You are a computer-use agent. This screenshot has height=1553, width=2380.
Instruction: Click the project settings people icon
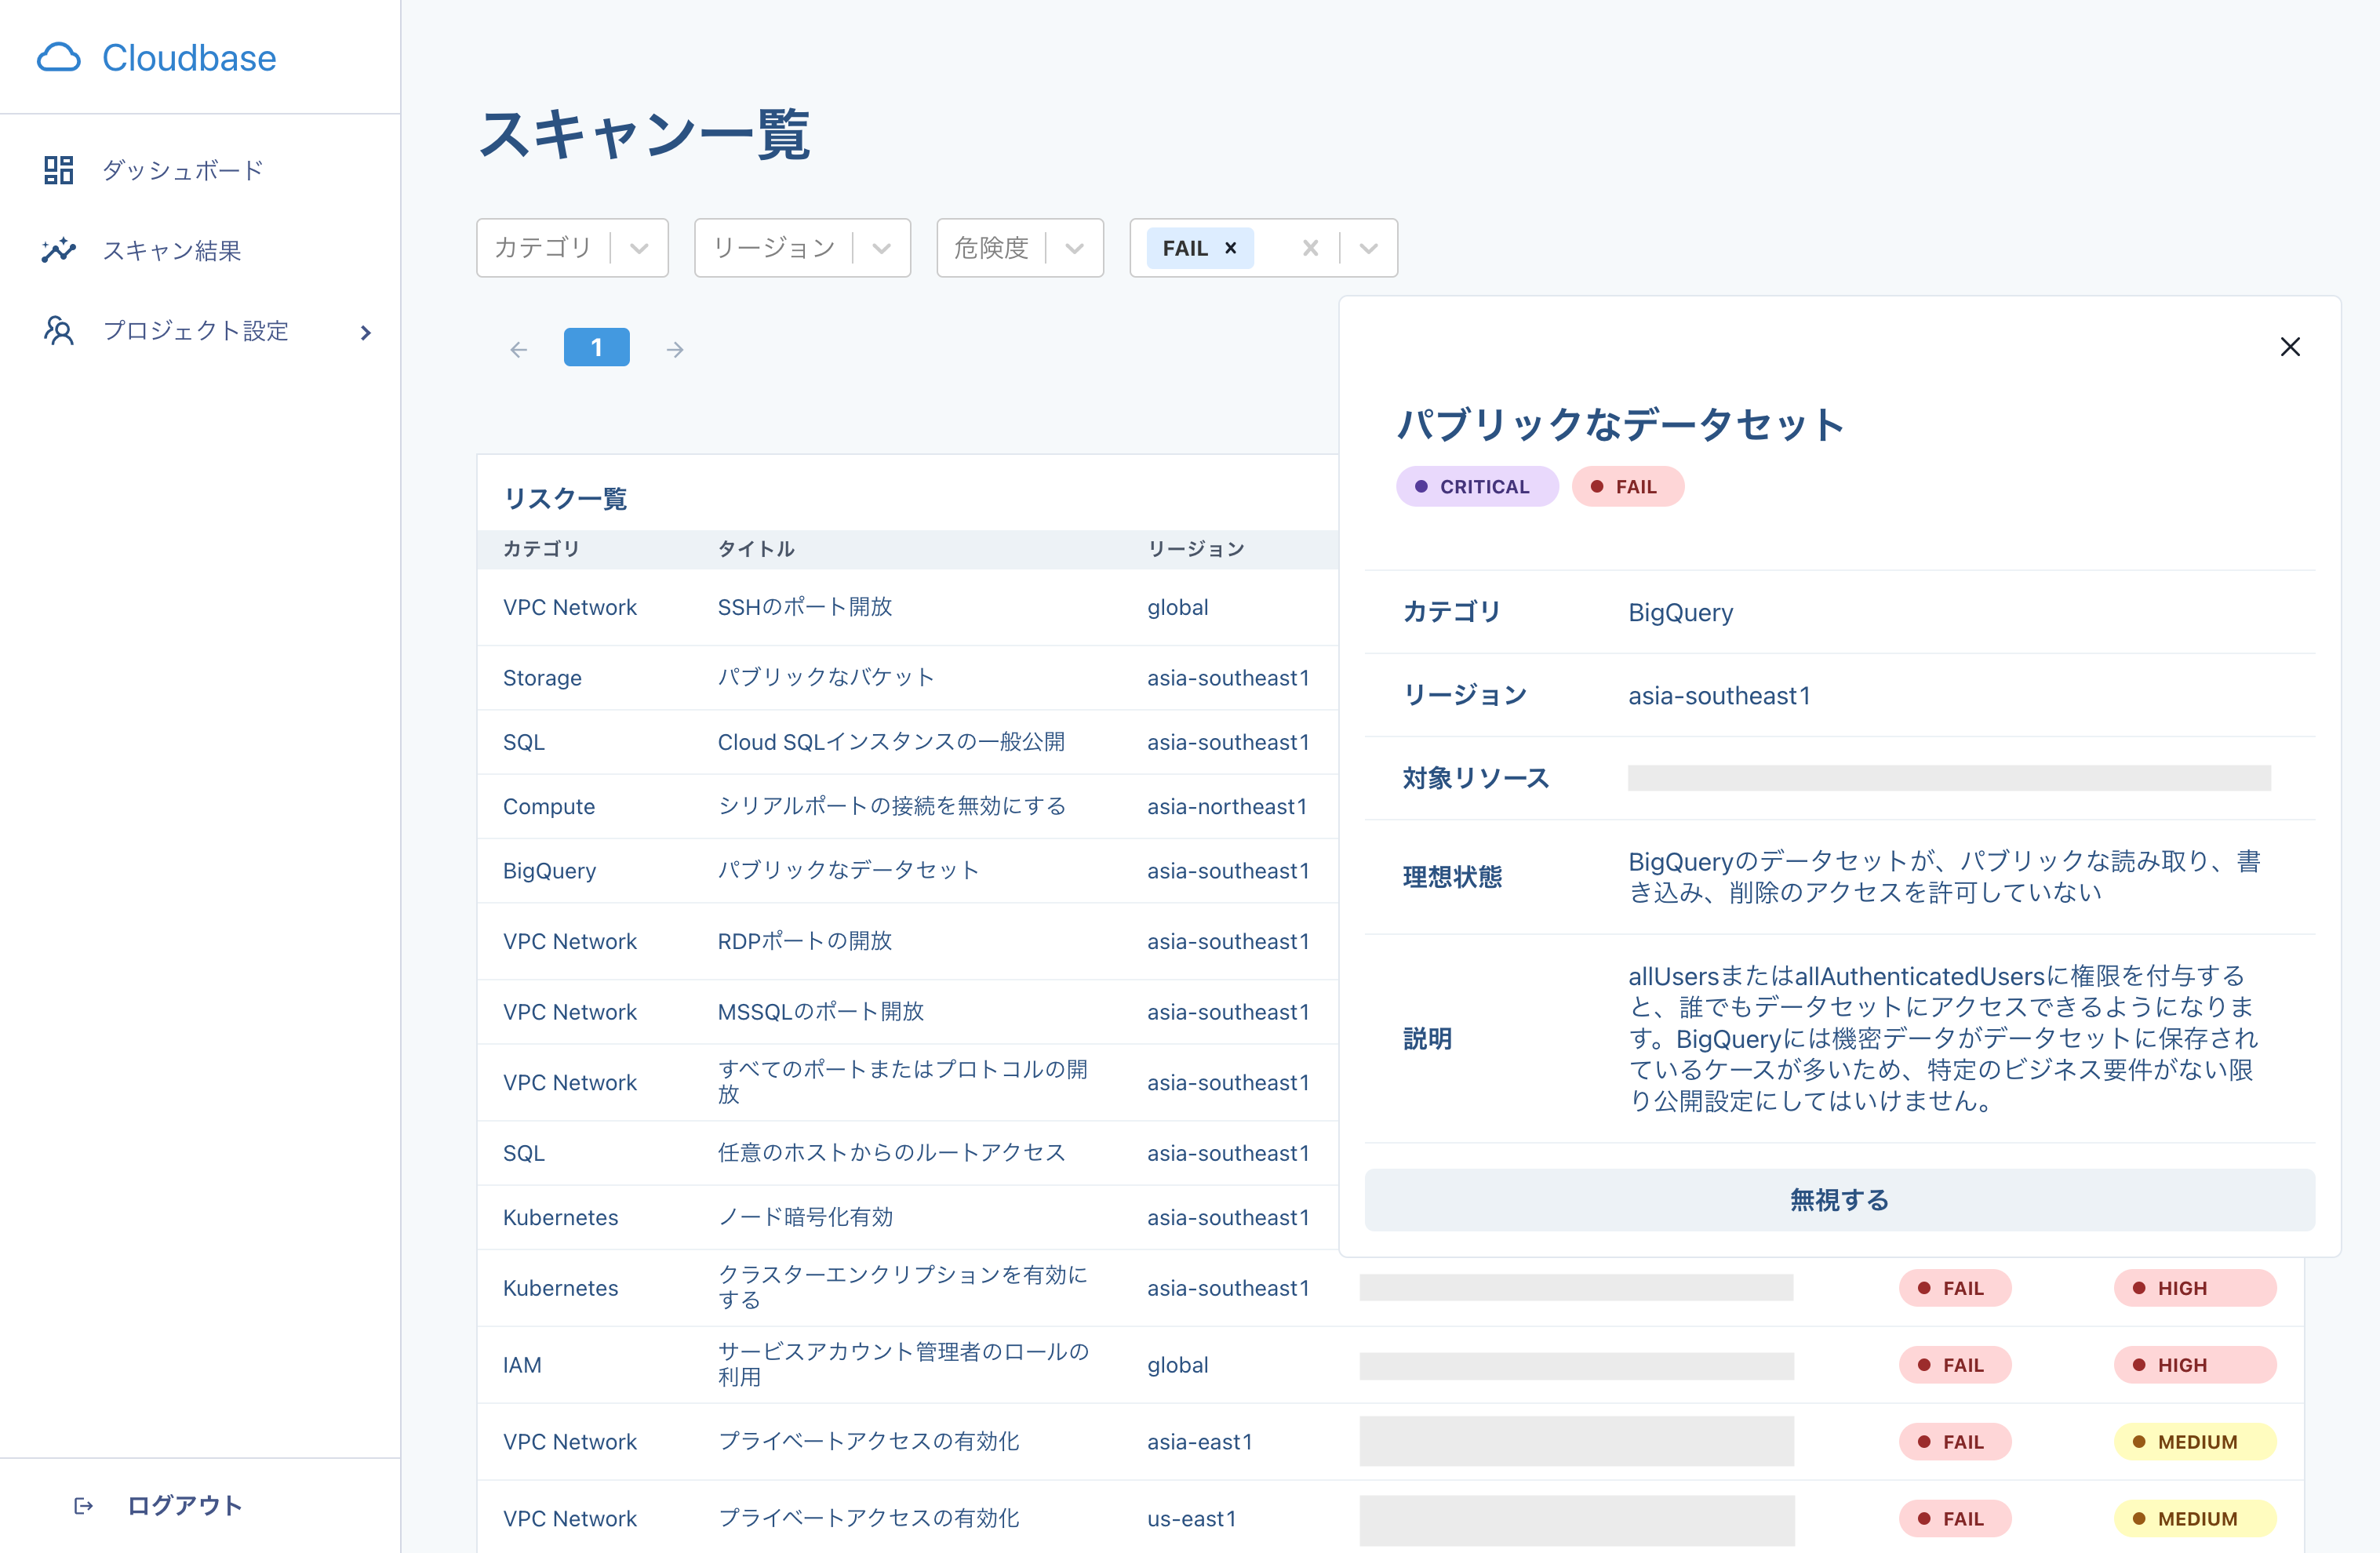point(58,331)
